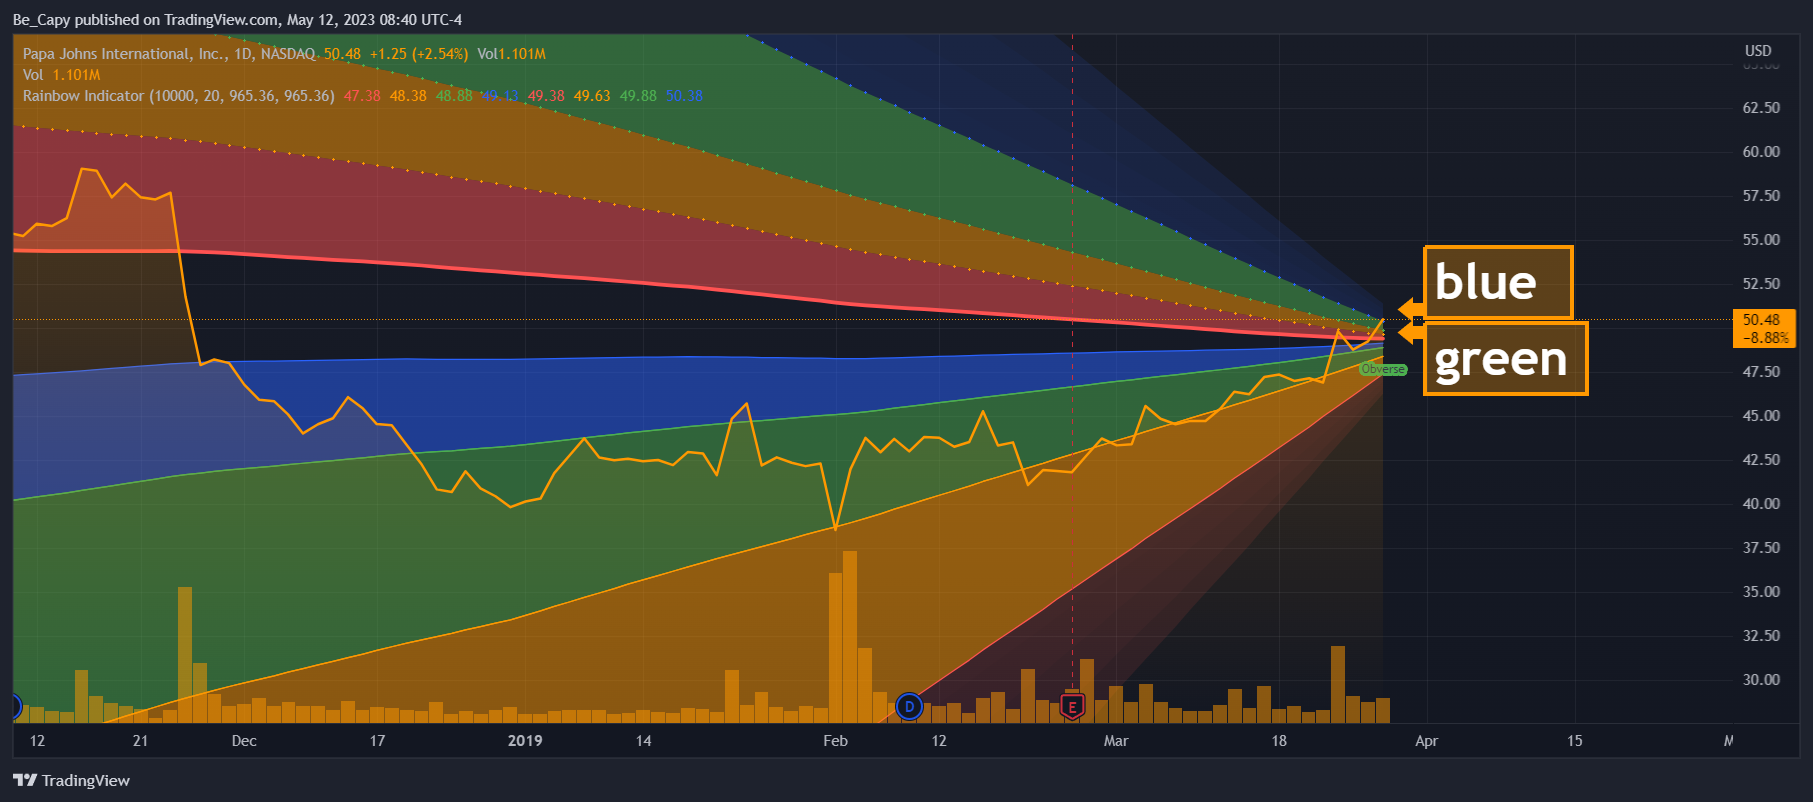The height and width of the screenshot is (802, 1813).
Task: Click the 62.50 price axis label
Action: coord(1761,108)
